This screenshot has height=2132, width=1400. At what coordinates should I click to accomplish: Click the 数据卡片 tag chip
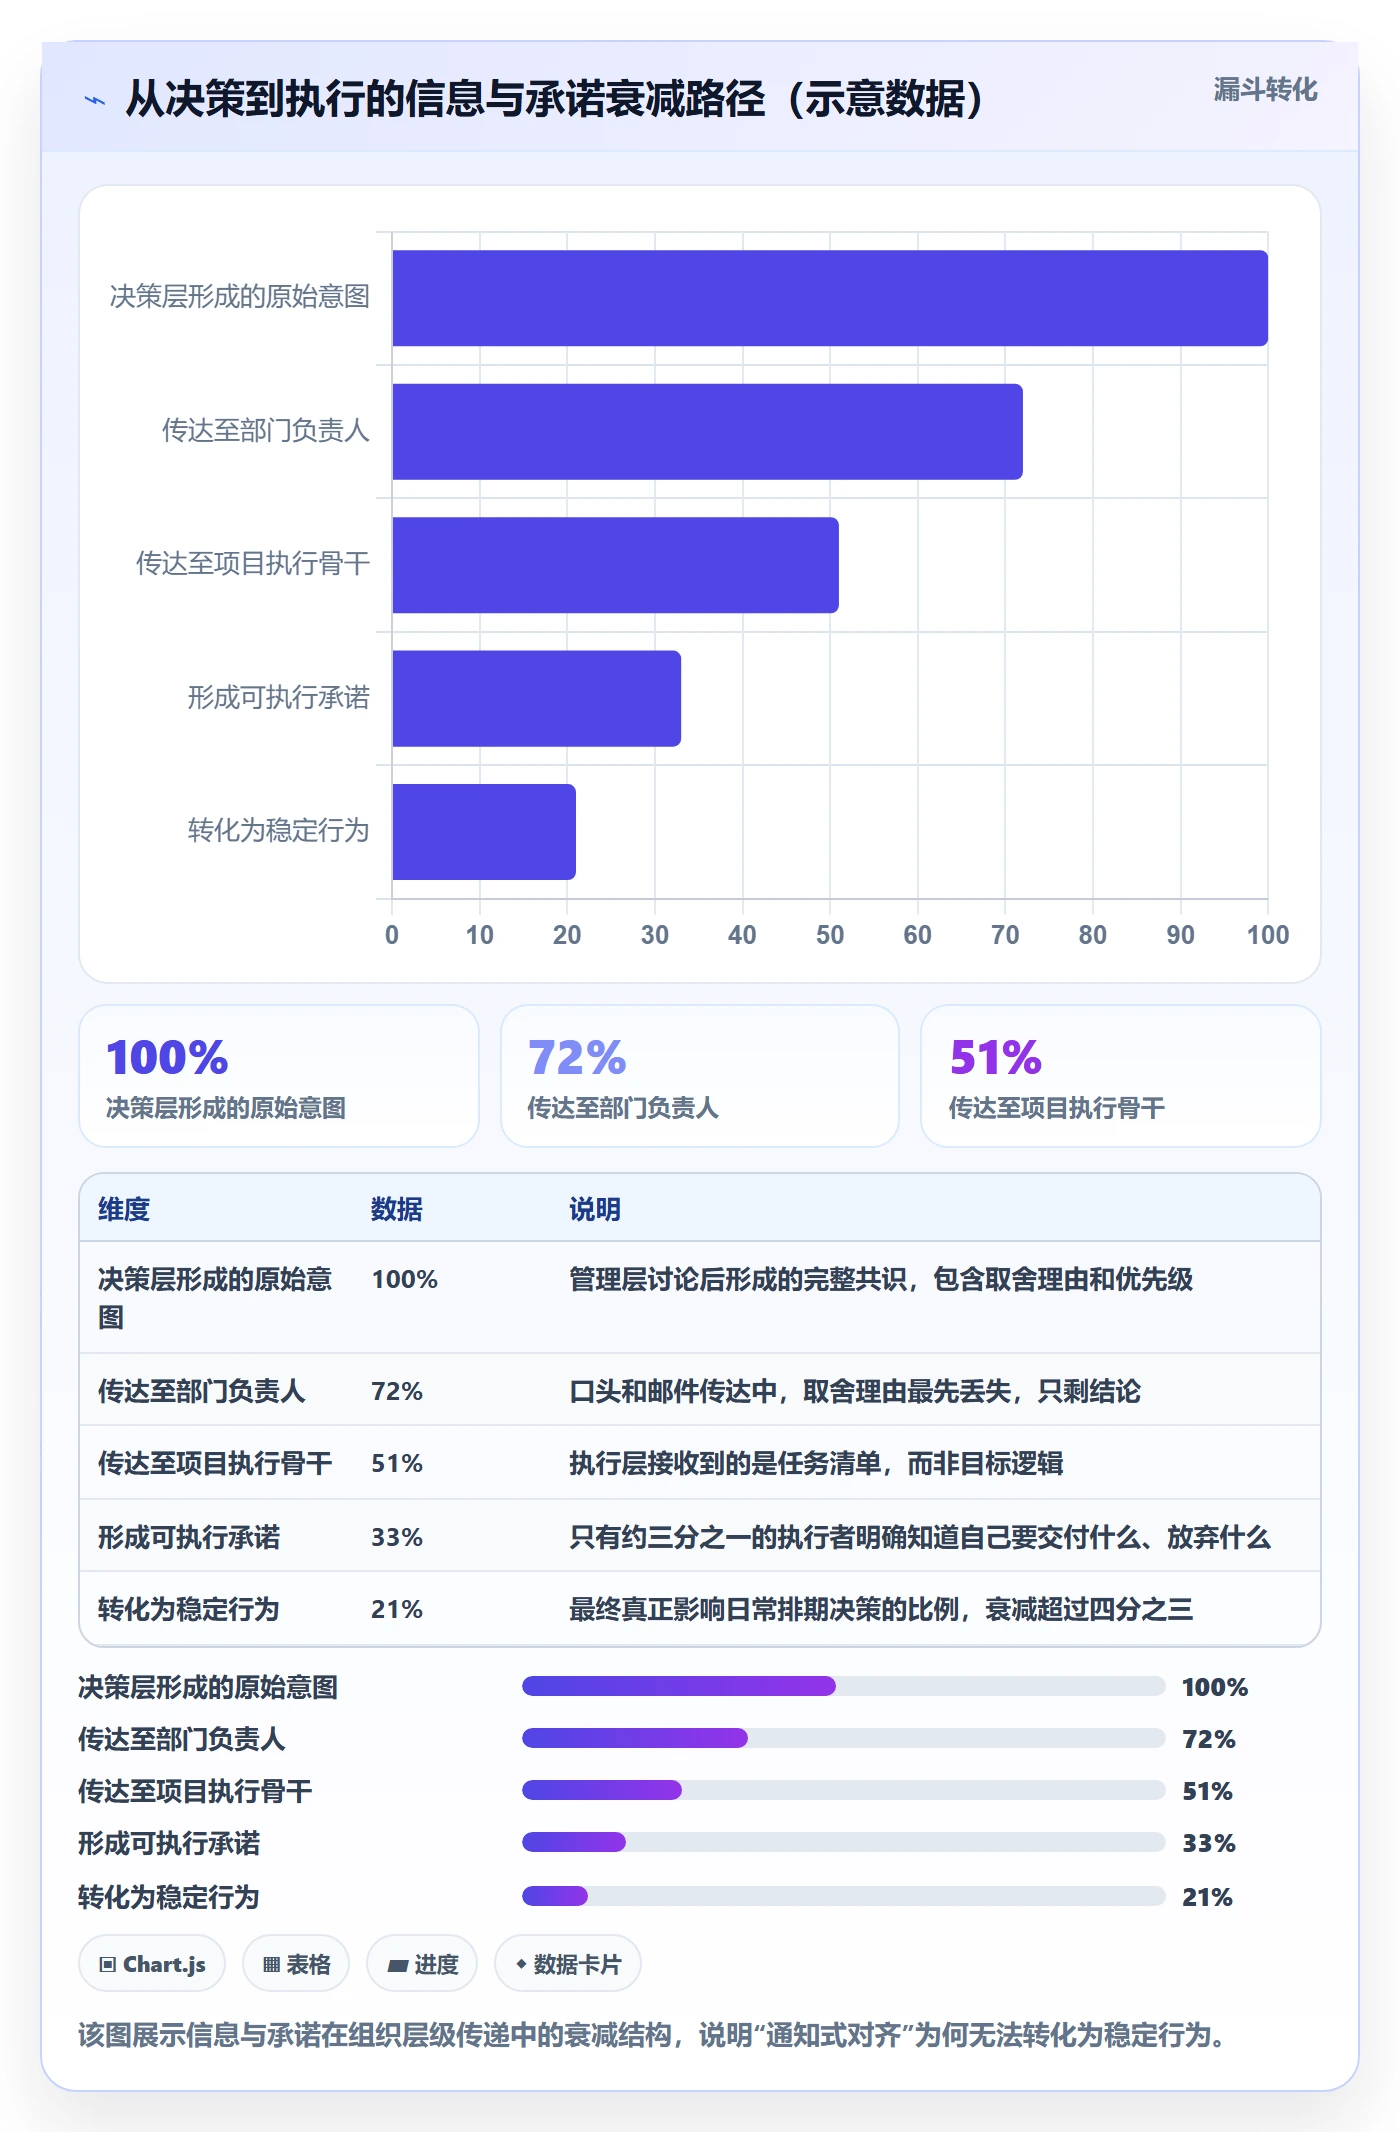coord(568,1964)
